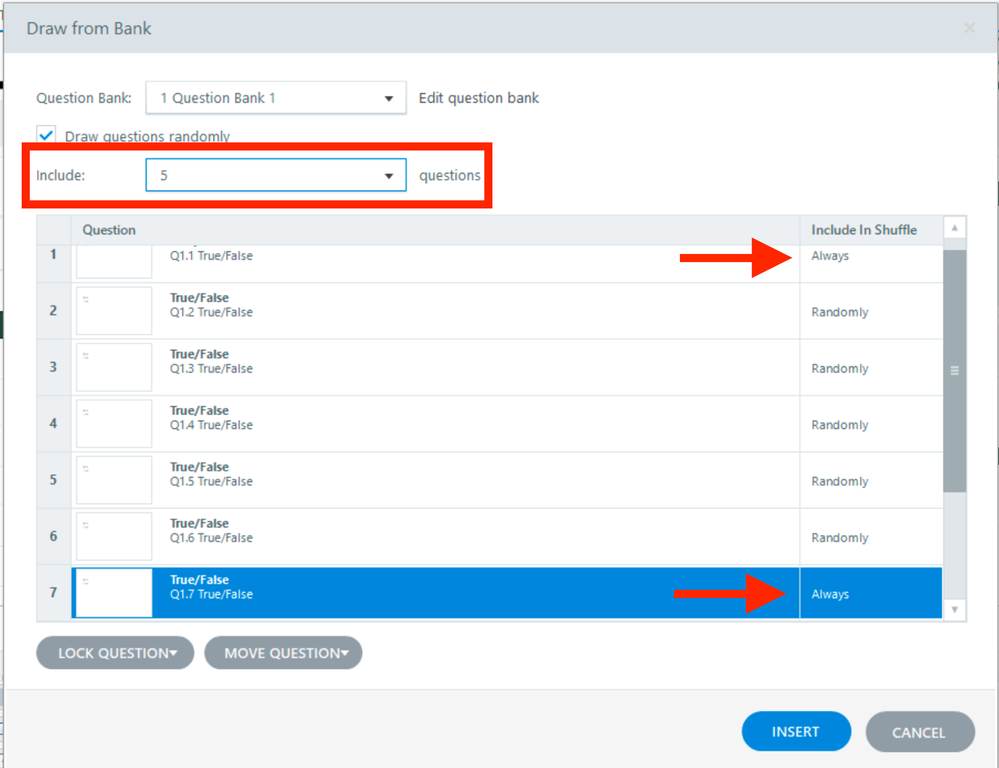Click thumbnail of question 7
Image resolution: width=999 pixels, height=768 pixels.
114,593
